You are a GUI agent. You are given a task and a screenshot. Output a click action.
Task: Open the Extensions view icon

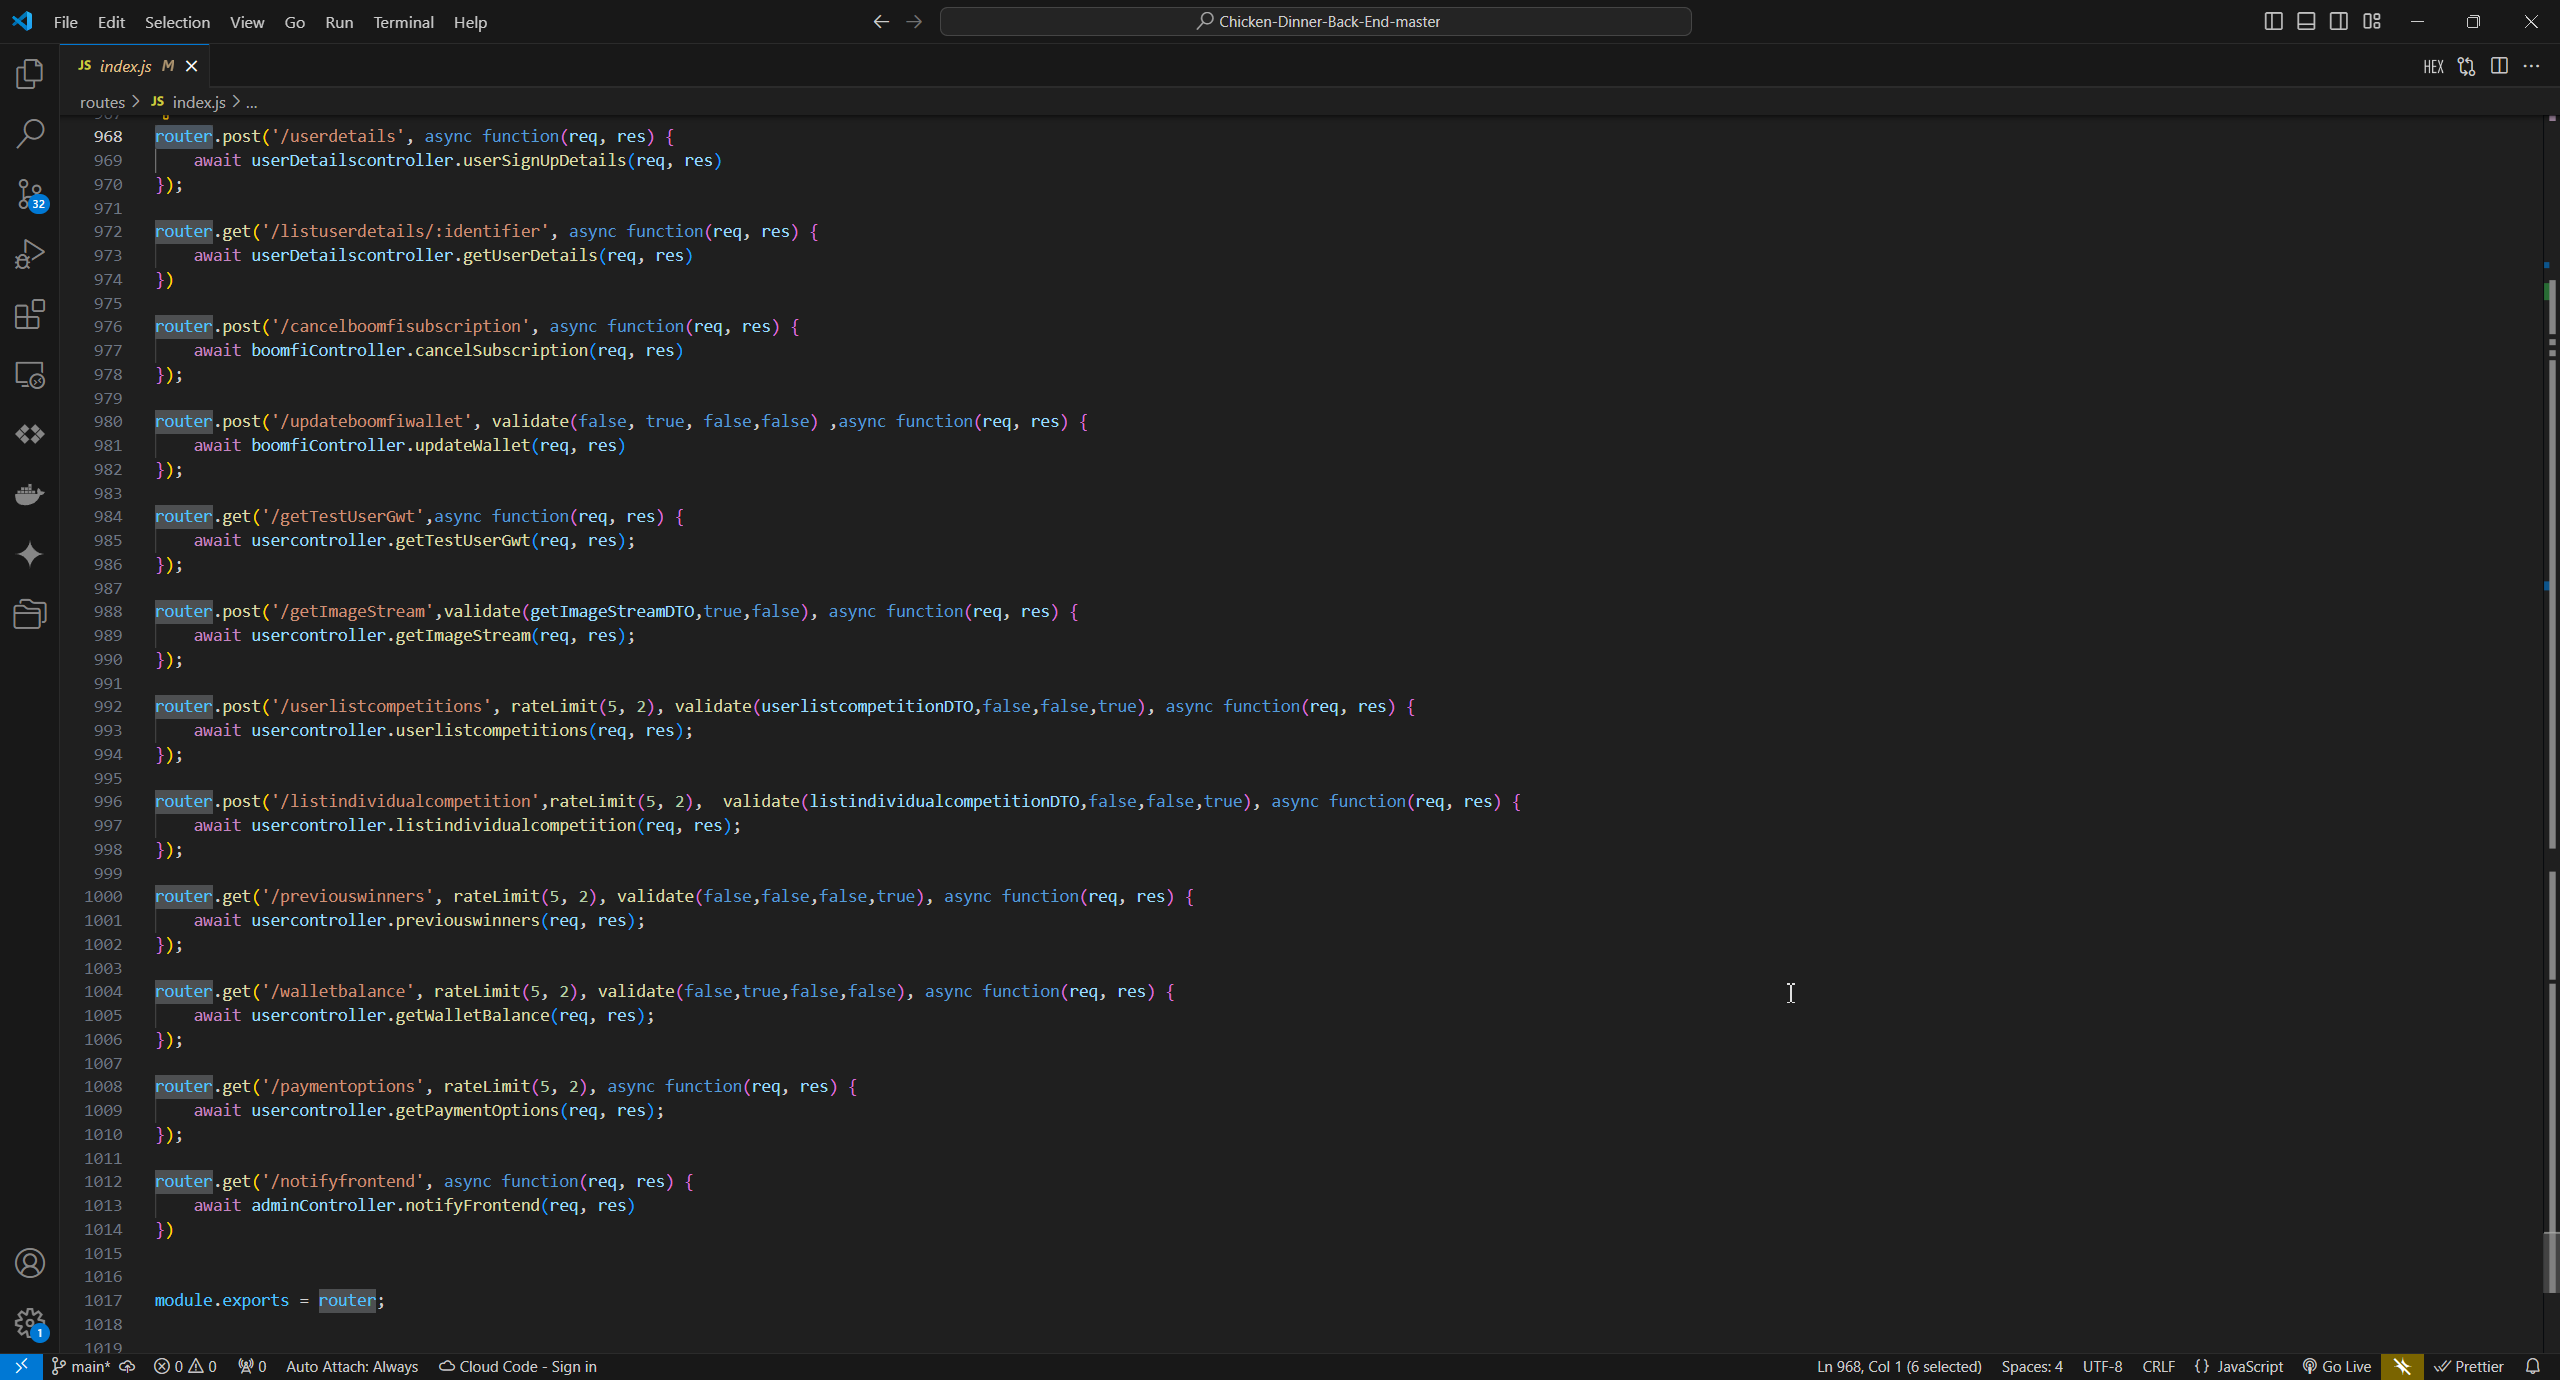coord(30,314)
